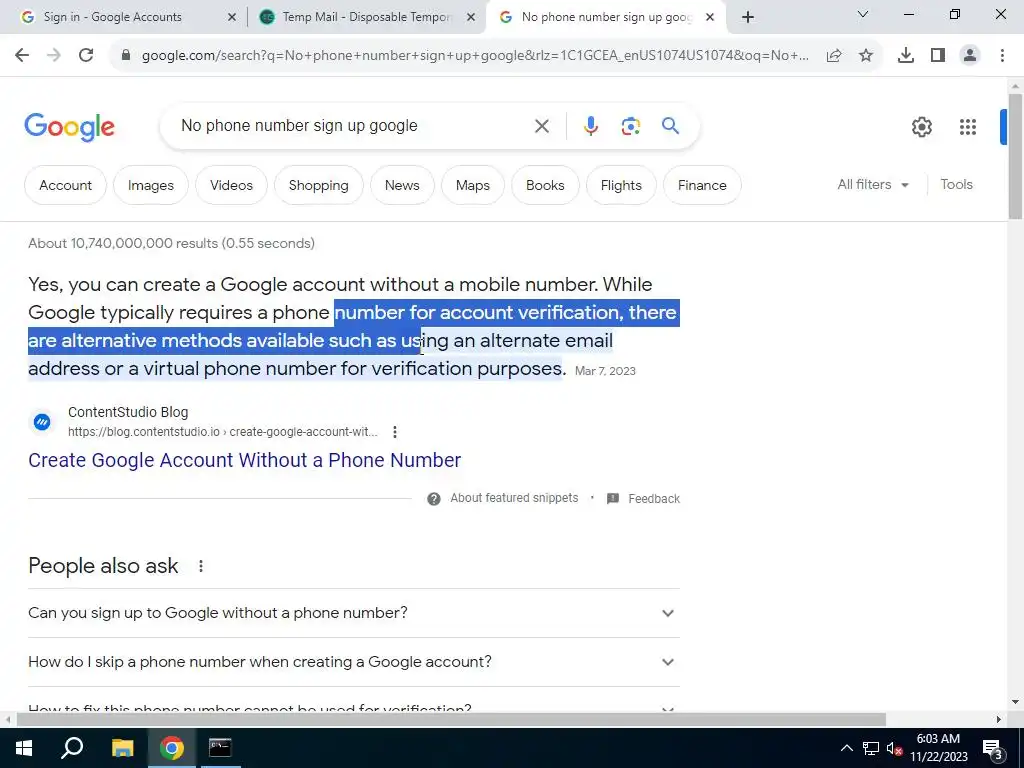Switch to the Temp Mail tab
The image size is (1024, 768).
click(x=366, y=17)
